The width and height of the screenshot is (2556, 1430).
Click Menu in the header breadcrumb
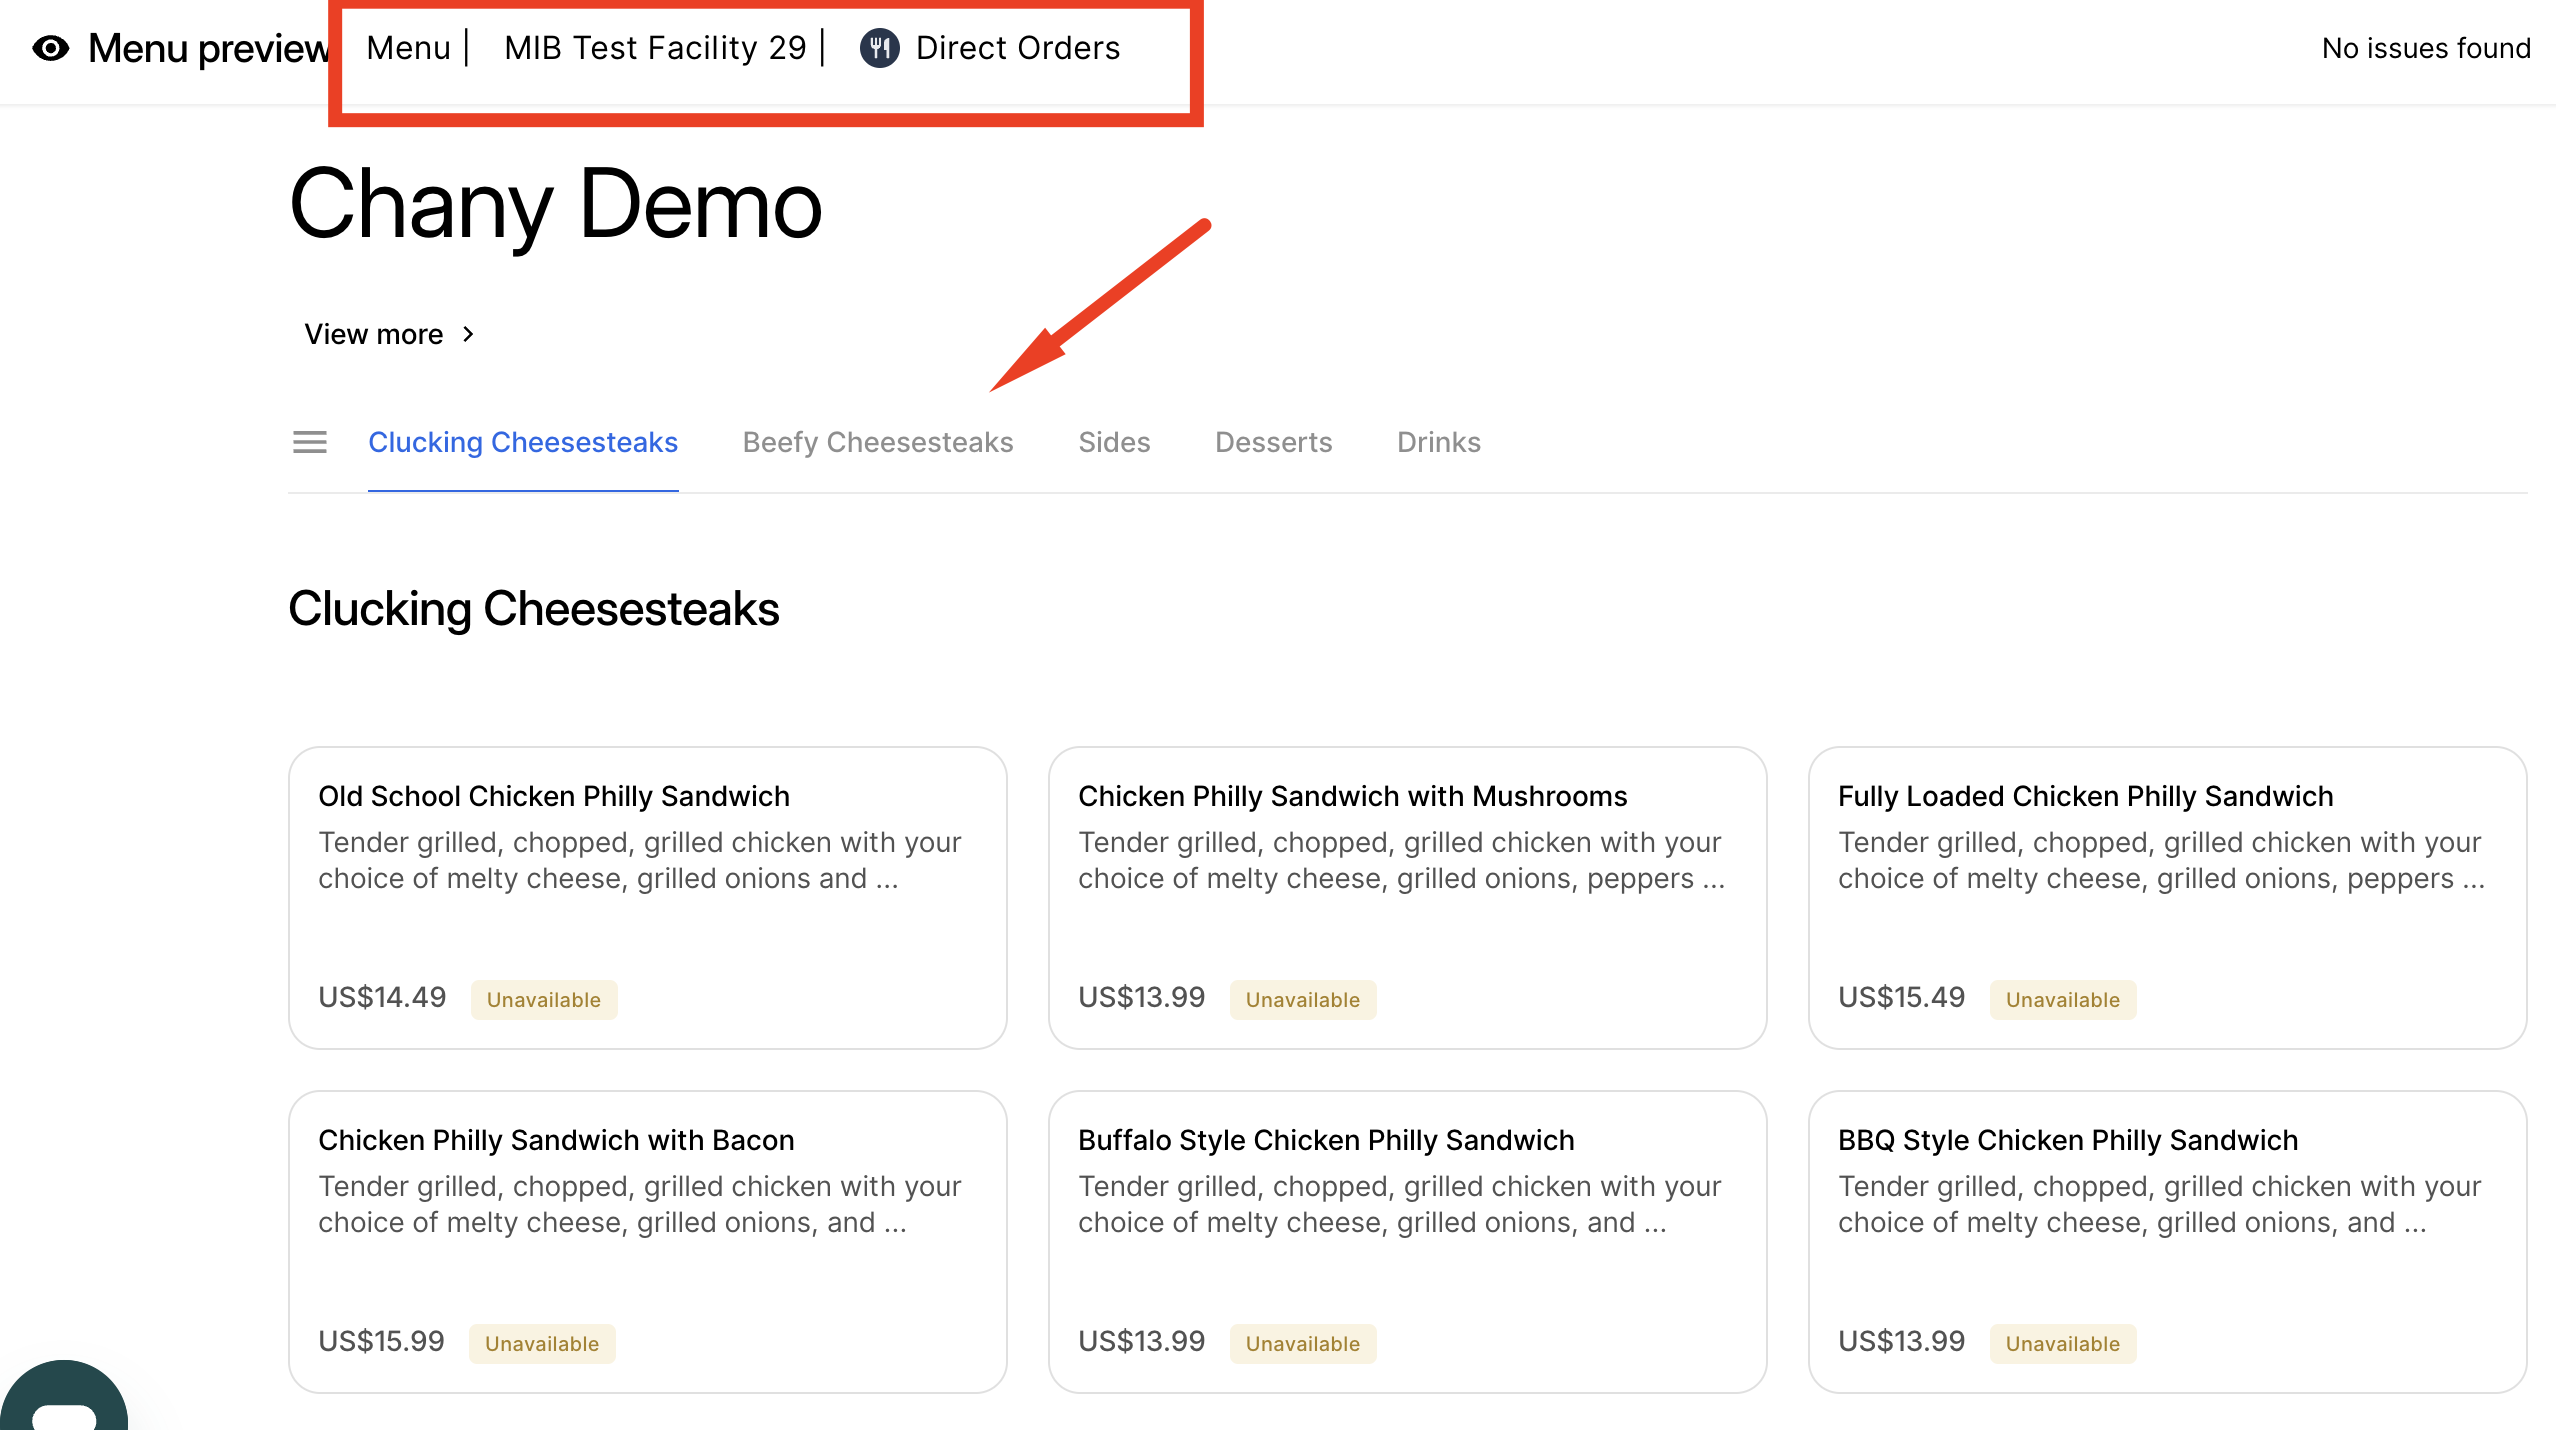pos(408,48)
